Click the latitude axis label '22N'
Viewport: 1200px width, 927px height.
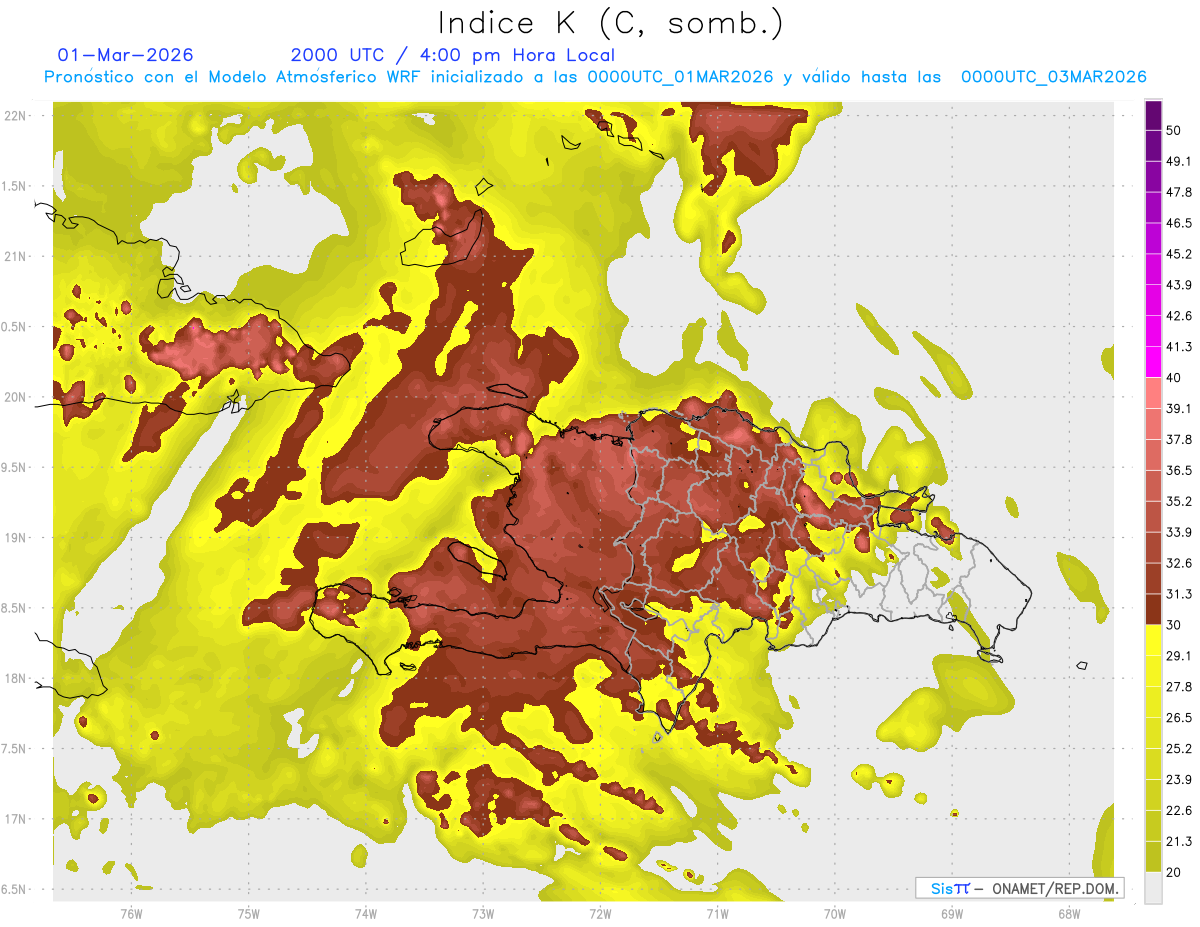click(15, 116)
